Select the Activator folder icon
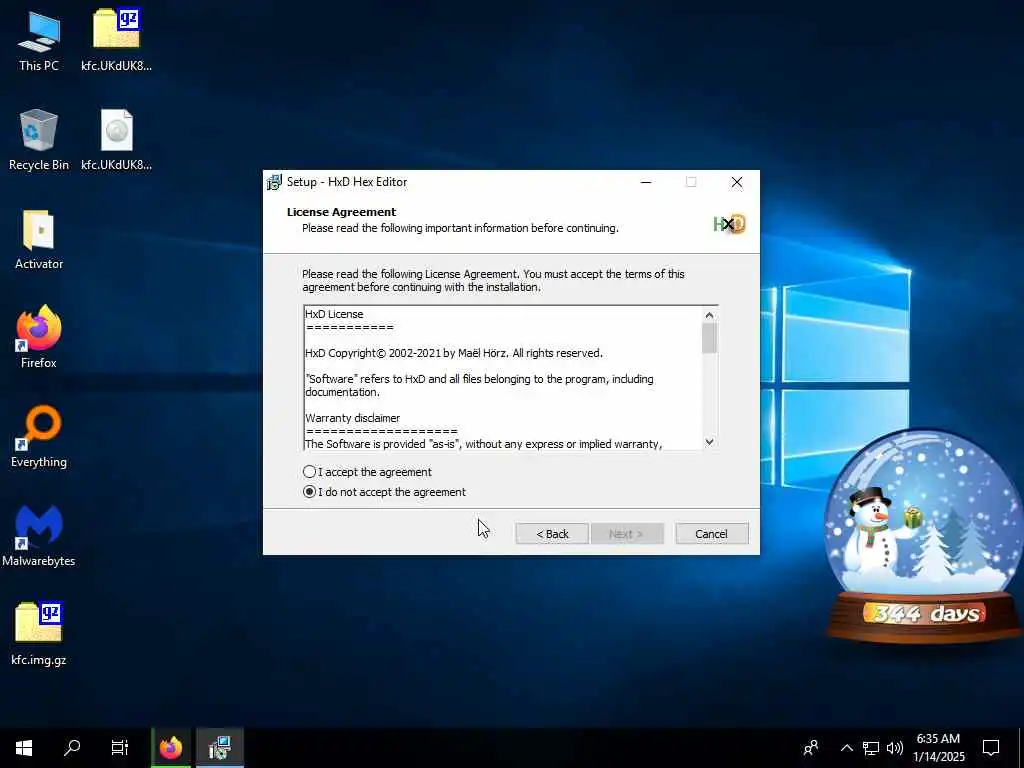1024x768 pixels. [x=39, y=239]
